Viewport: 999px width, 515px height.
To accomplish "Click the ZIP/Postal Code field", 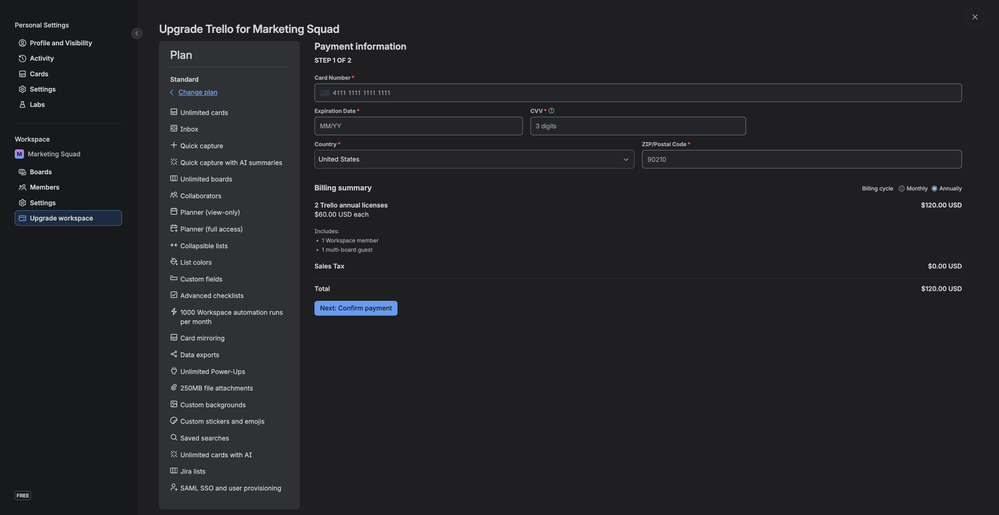I will (801, 159).
